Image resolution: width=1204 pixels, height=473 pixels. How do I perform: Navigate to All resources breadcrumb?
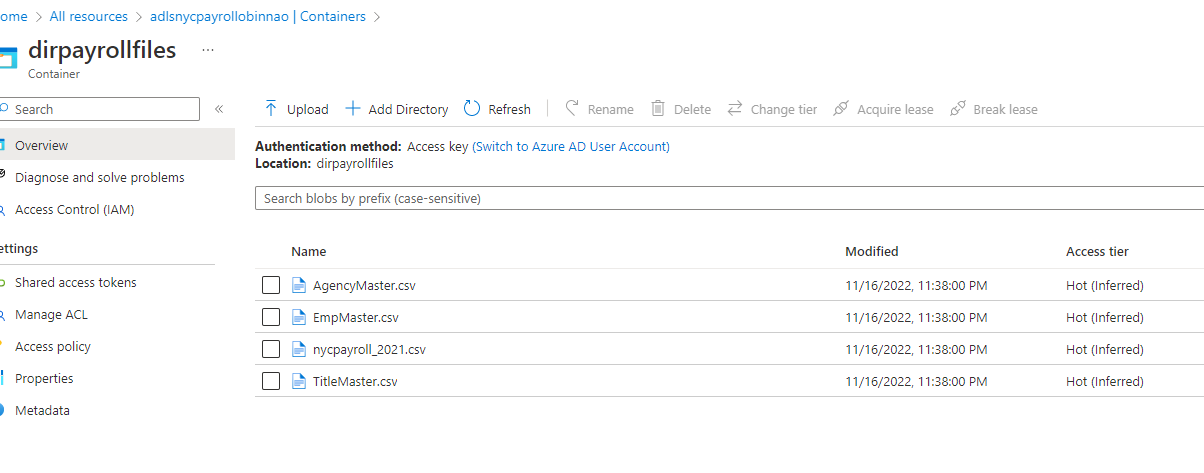(x=87, y=17)
